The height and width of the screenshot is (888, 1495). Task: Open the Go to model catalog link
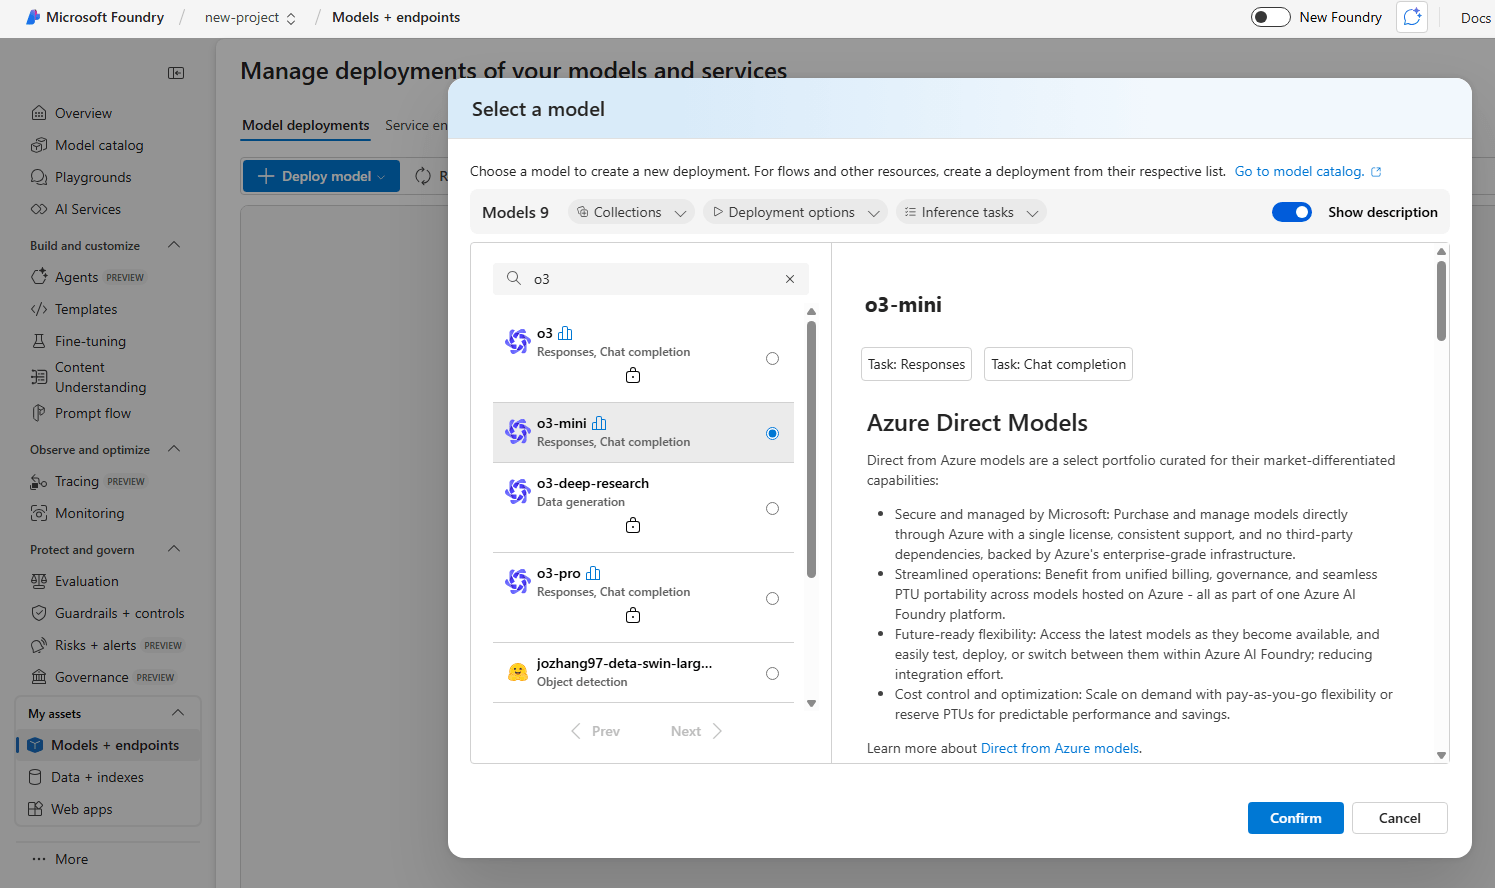click(x=1300, y=171)
